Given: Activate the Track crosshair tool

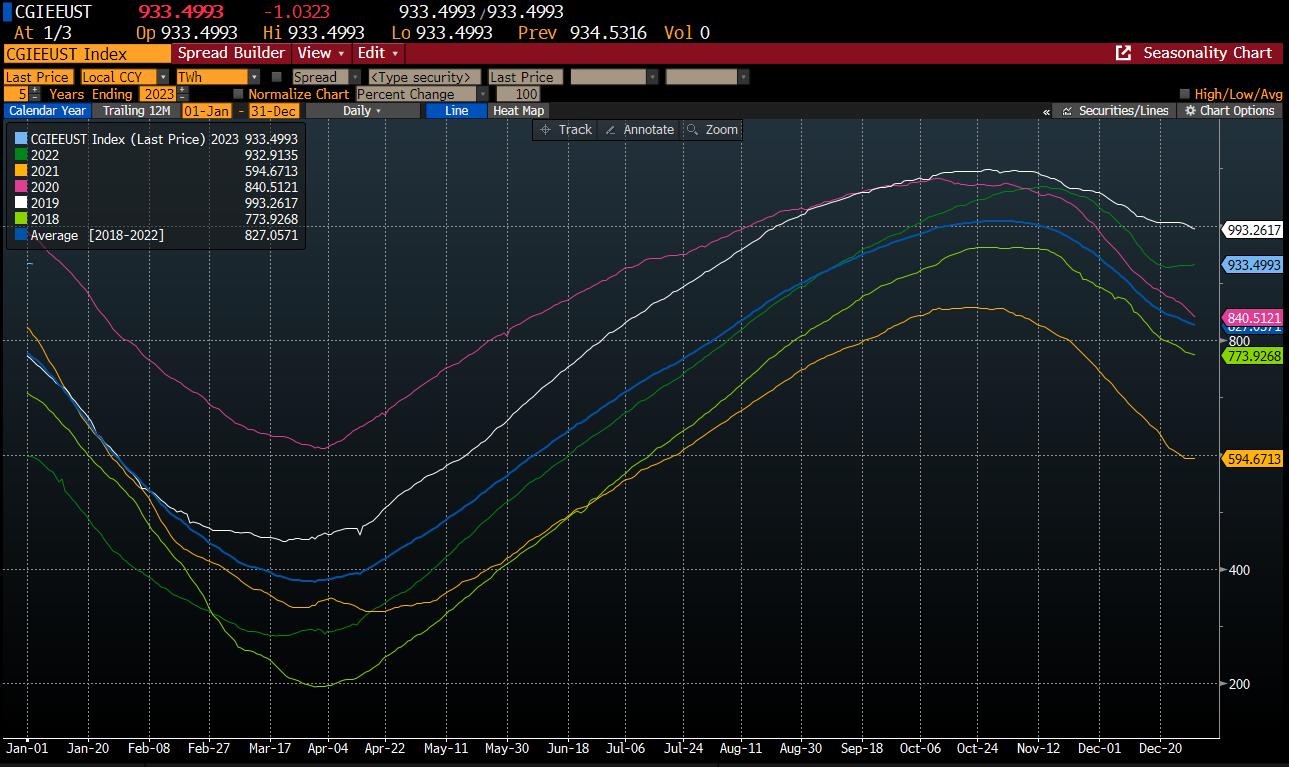Looking at the screenshot, I should tap(566, 130).
